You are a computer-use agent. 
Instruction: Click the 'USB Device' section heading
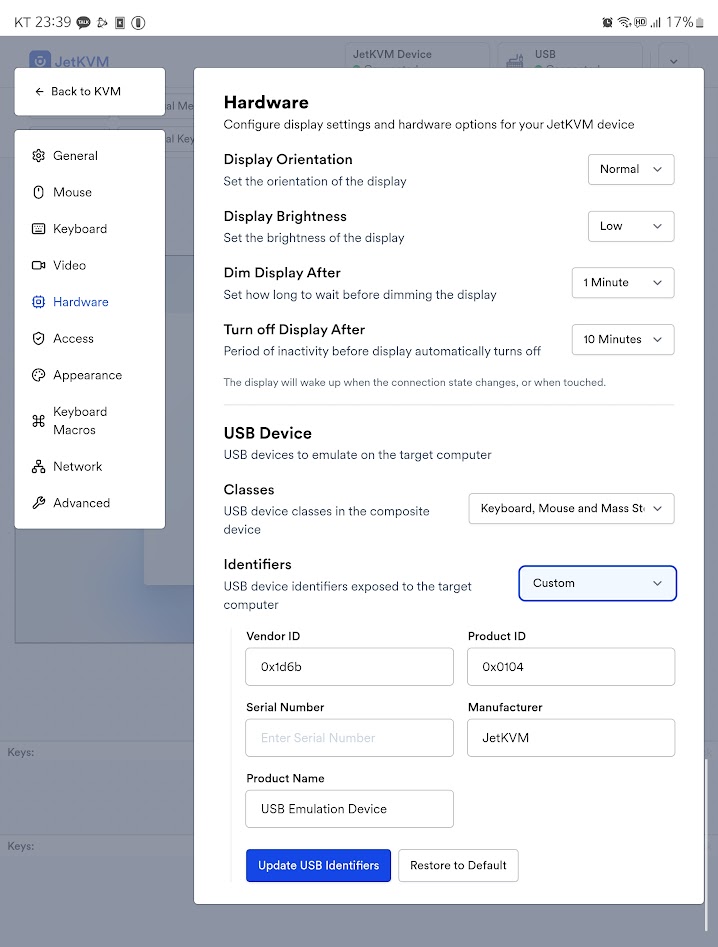tap(268, 433)
